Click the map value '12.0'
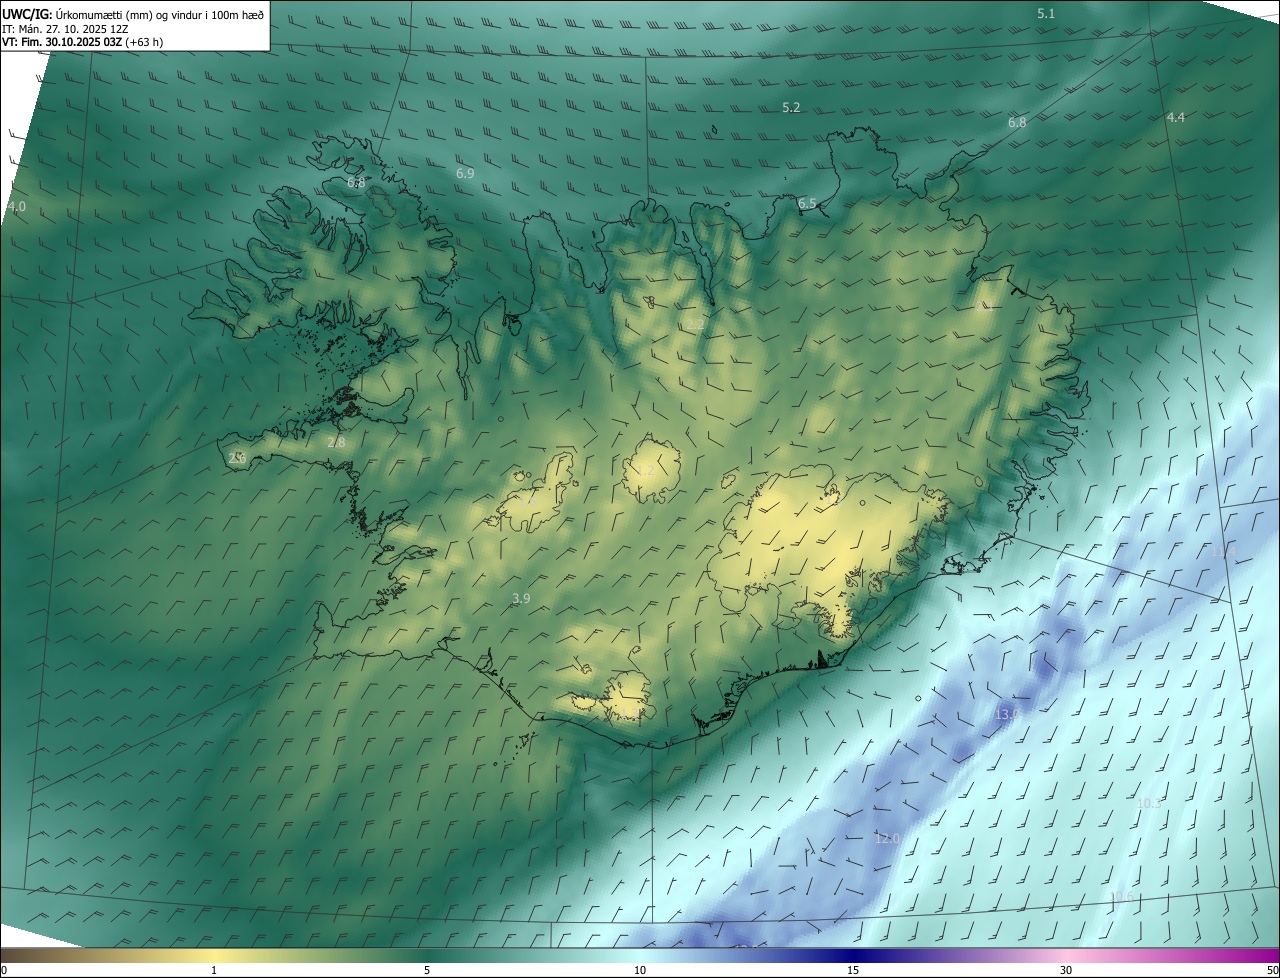 (x=887, y=838)
